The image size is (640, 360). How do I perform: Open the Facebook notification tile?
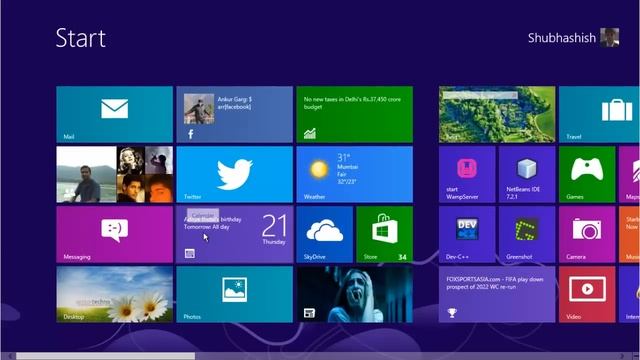click(234, 114)
